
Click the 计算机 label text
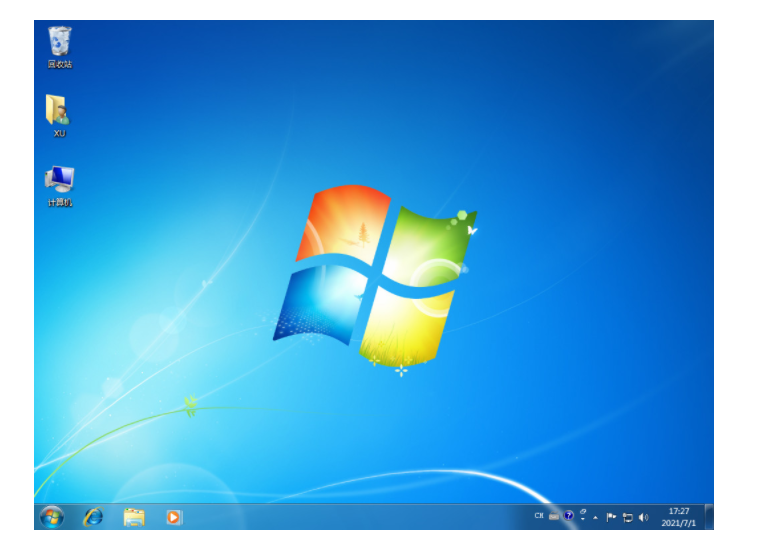59,203
